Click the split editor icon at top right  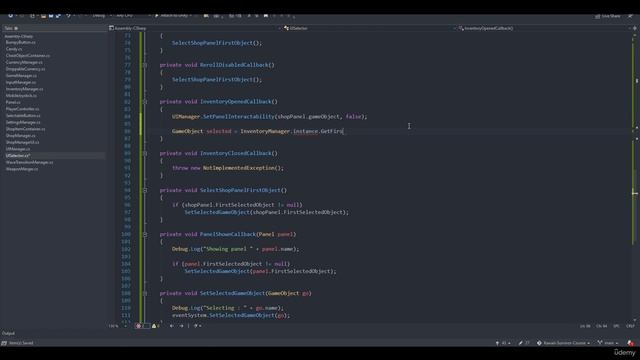tap(635, 28)
